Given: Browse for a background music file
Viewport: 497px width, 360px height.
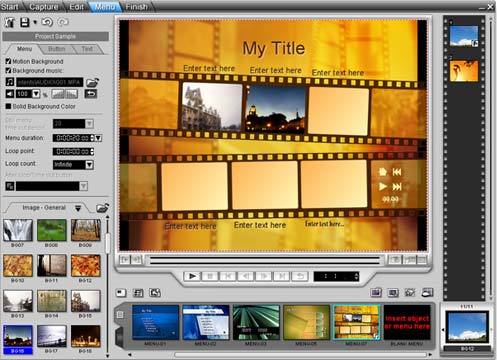Looking at the screenshot, I should (93, 82).
